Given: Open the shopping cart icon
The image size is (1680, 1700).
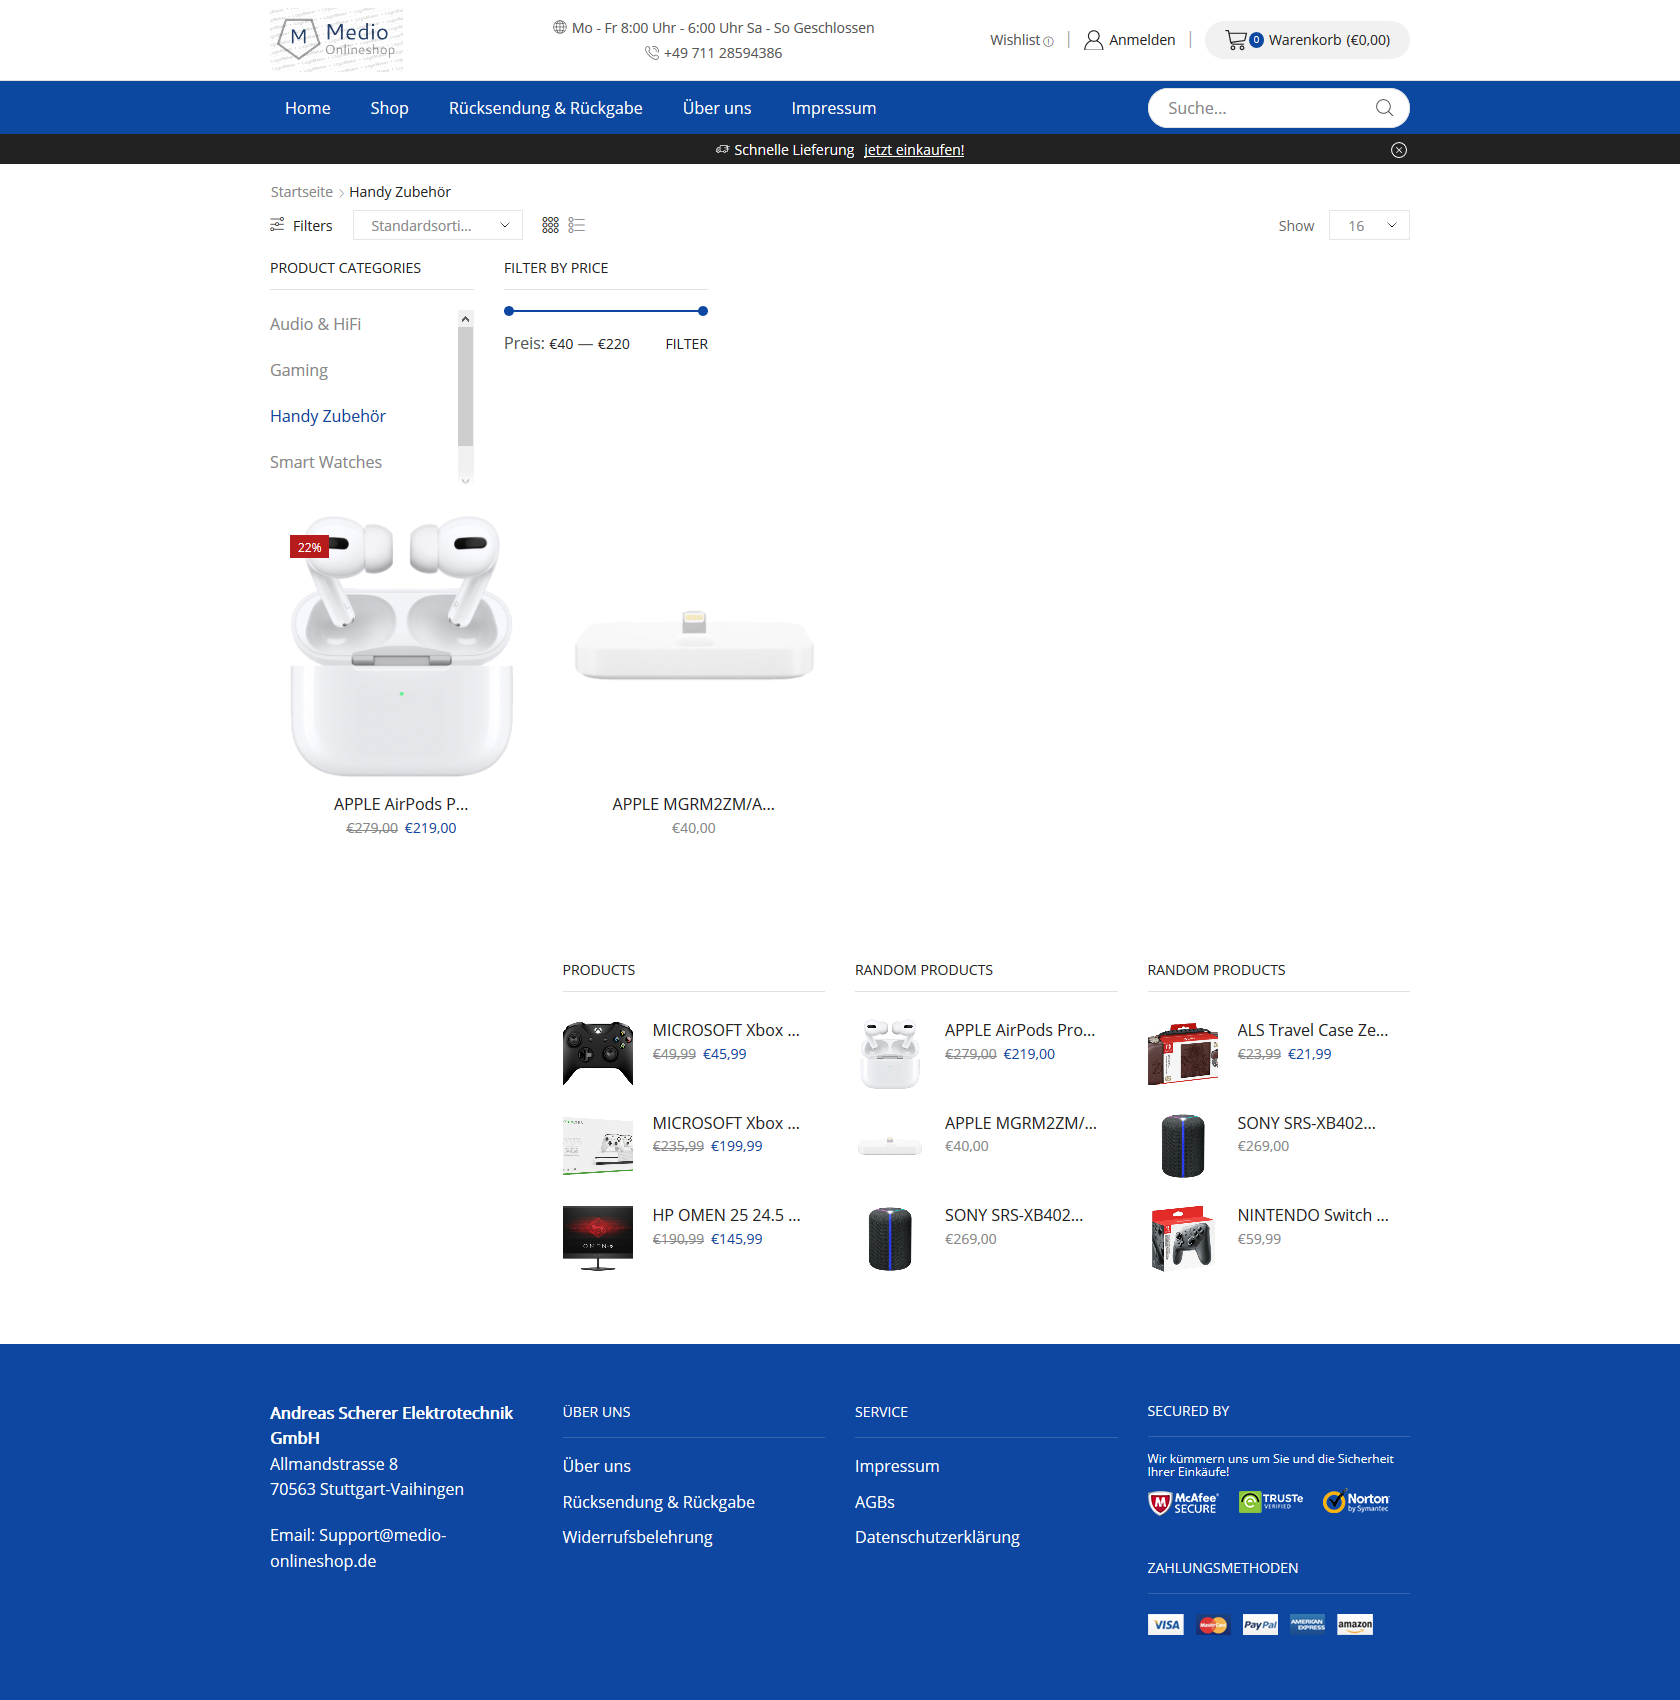Looking at the screenshot, I should pyautogui.click(x=1236, y=40).
